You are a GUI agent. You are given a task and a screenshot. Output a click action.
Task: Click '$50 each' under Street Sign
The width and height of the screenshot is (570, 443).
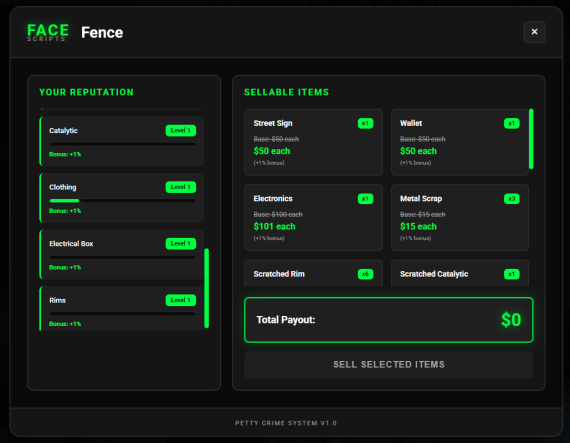(x=272, y=151)
